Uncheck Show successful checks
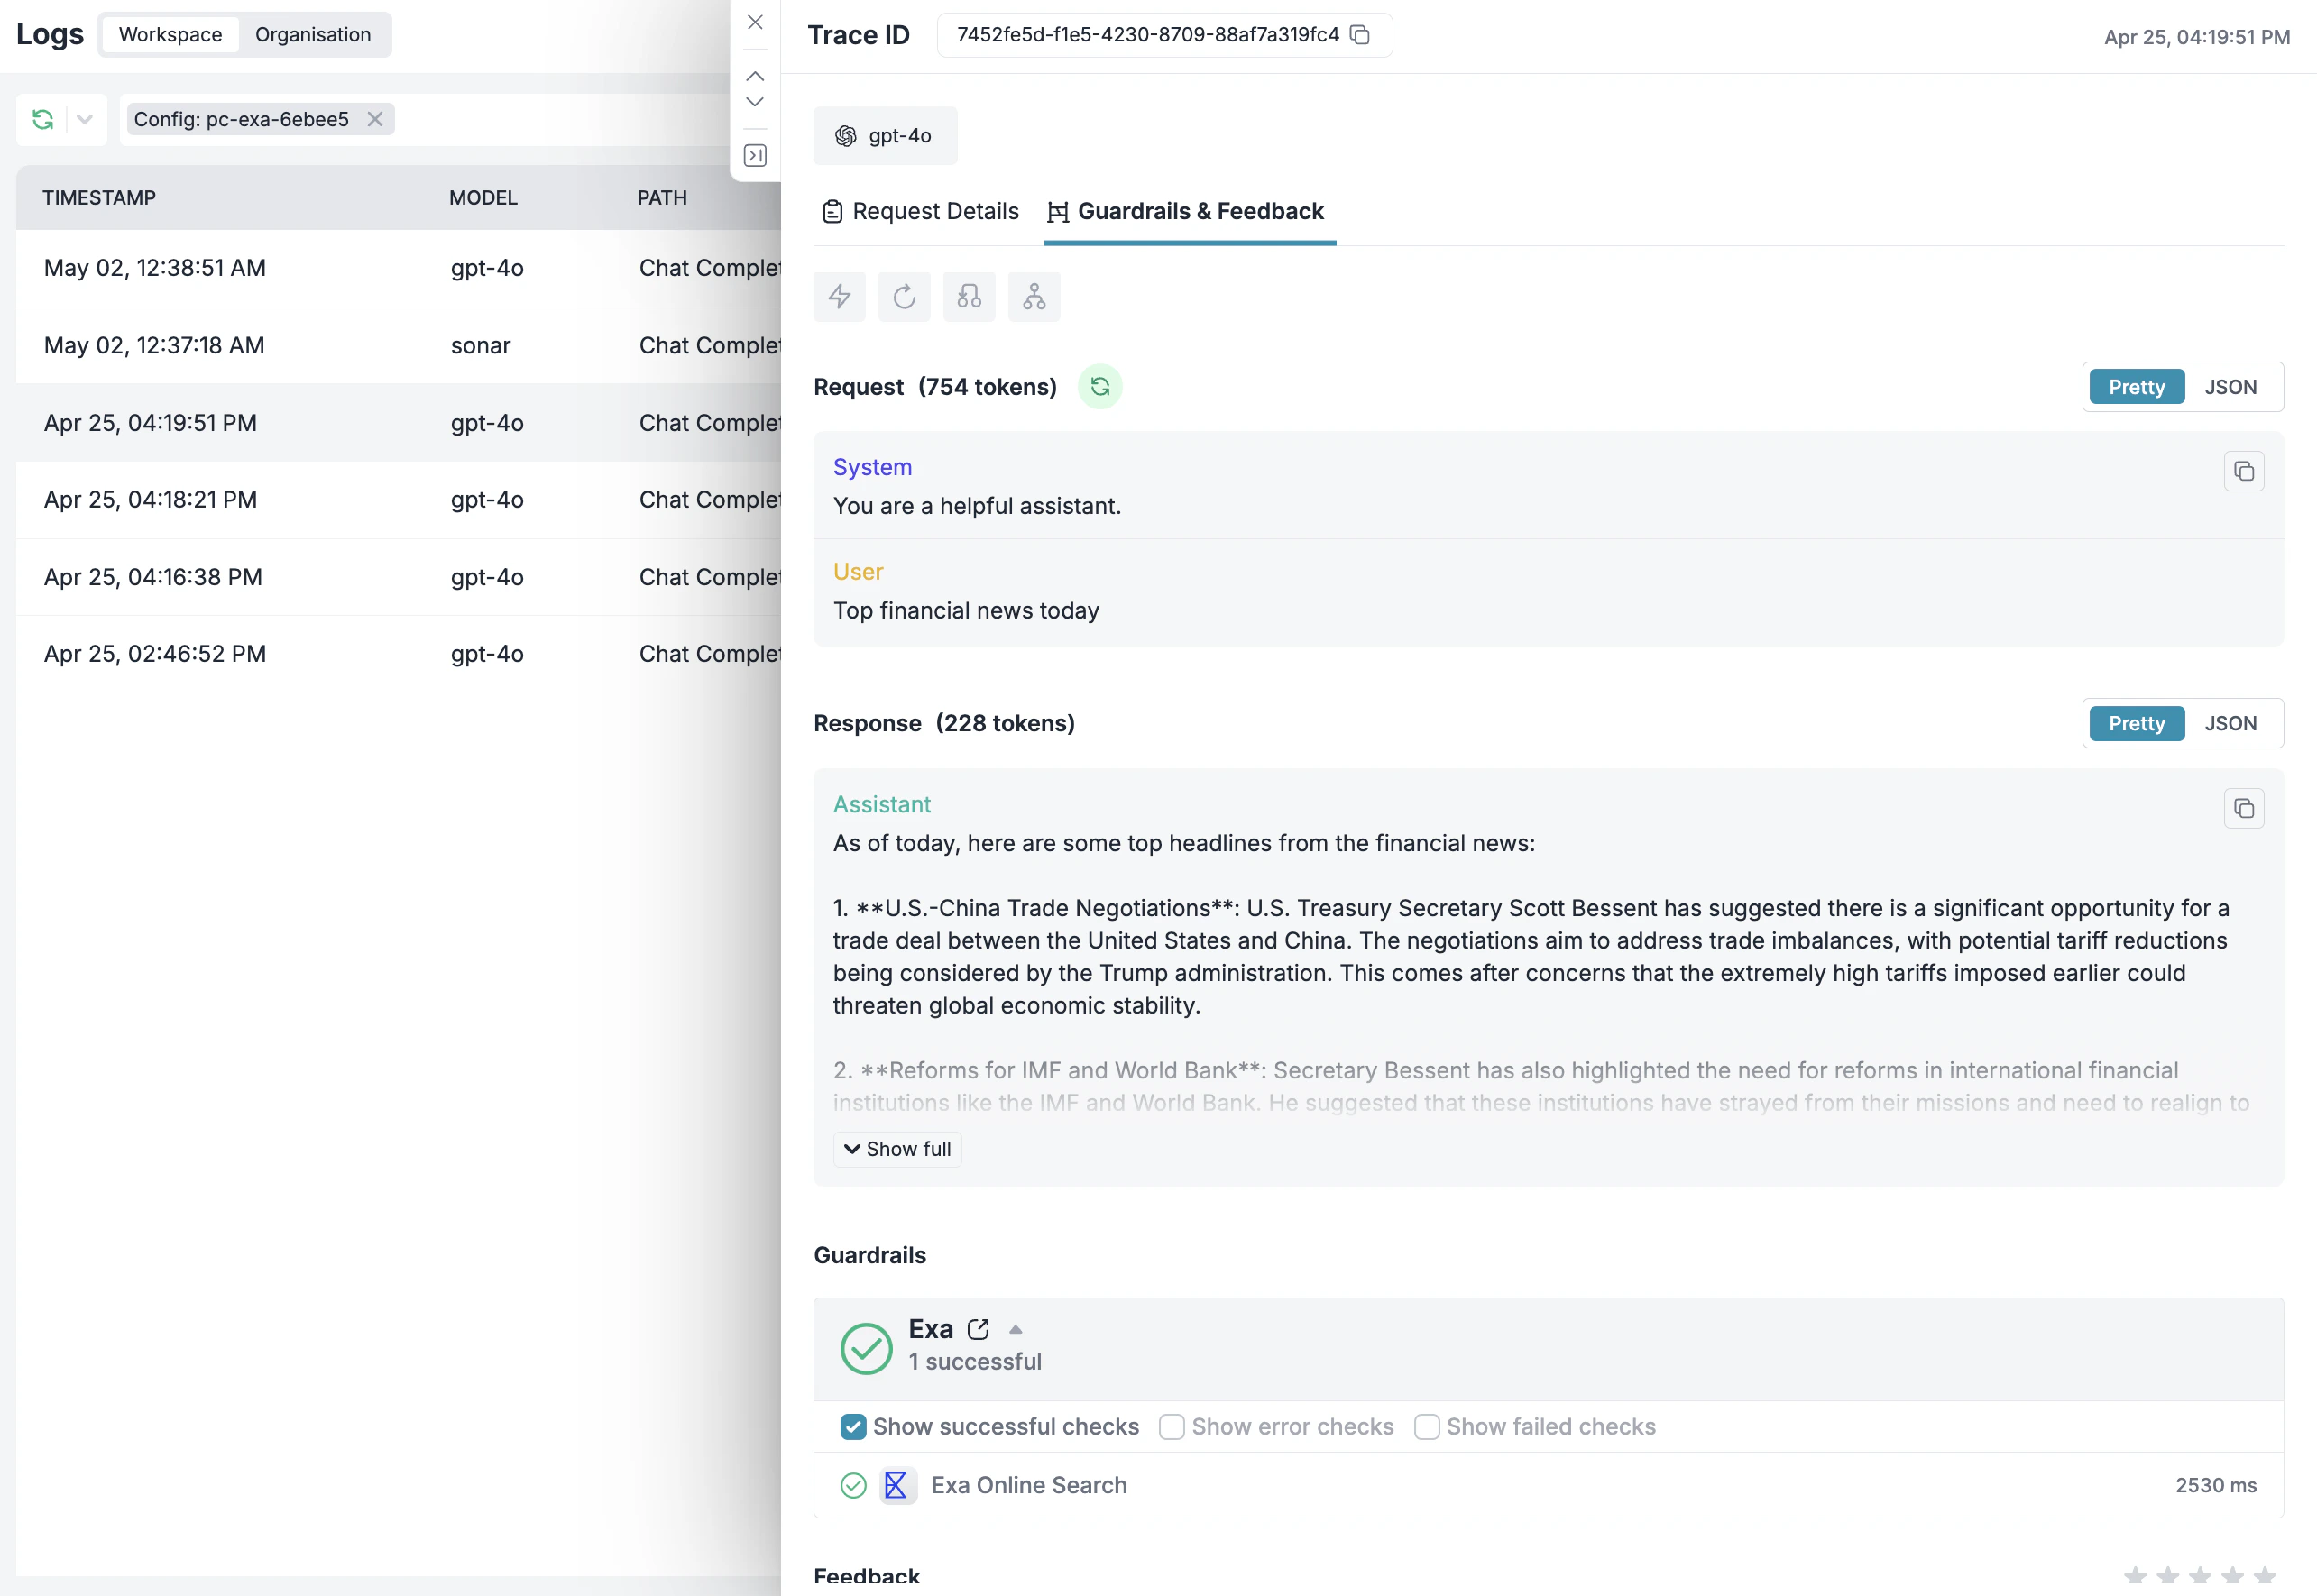The width and height of the screenshot is (2317, 1596). click(853, 1427)
